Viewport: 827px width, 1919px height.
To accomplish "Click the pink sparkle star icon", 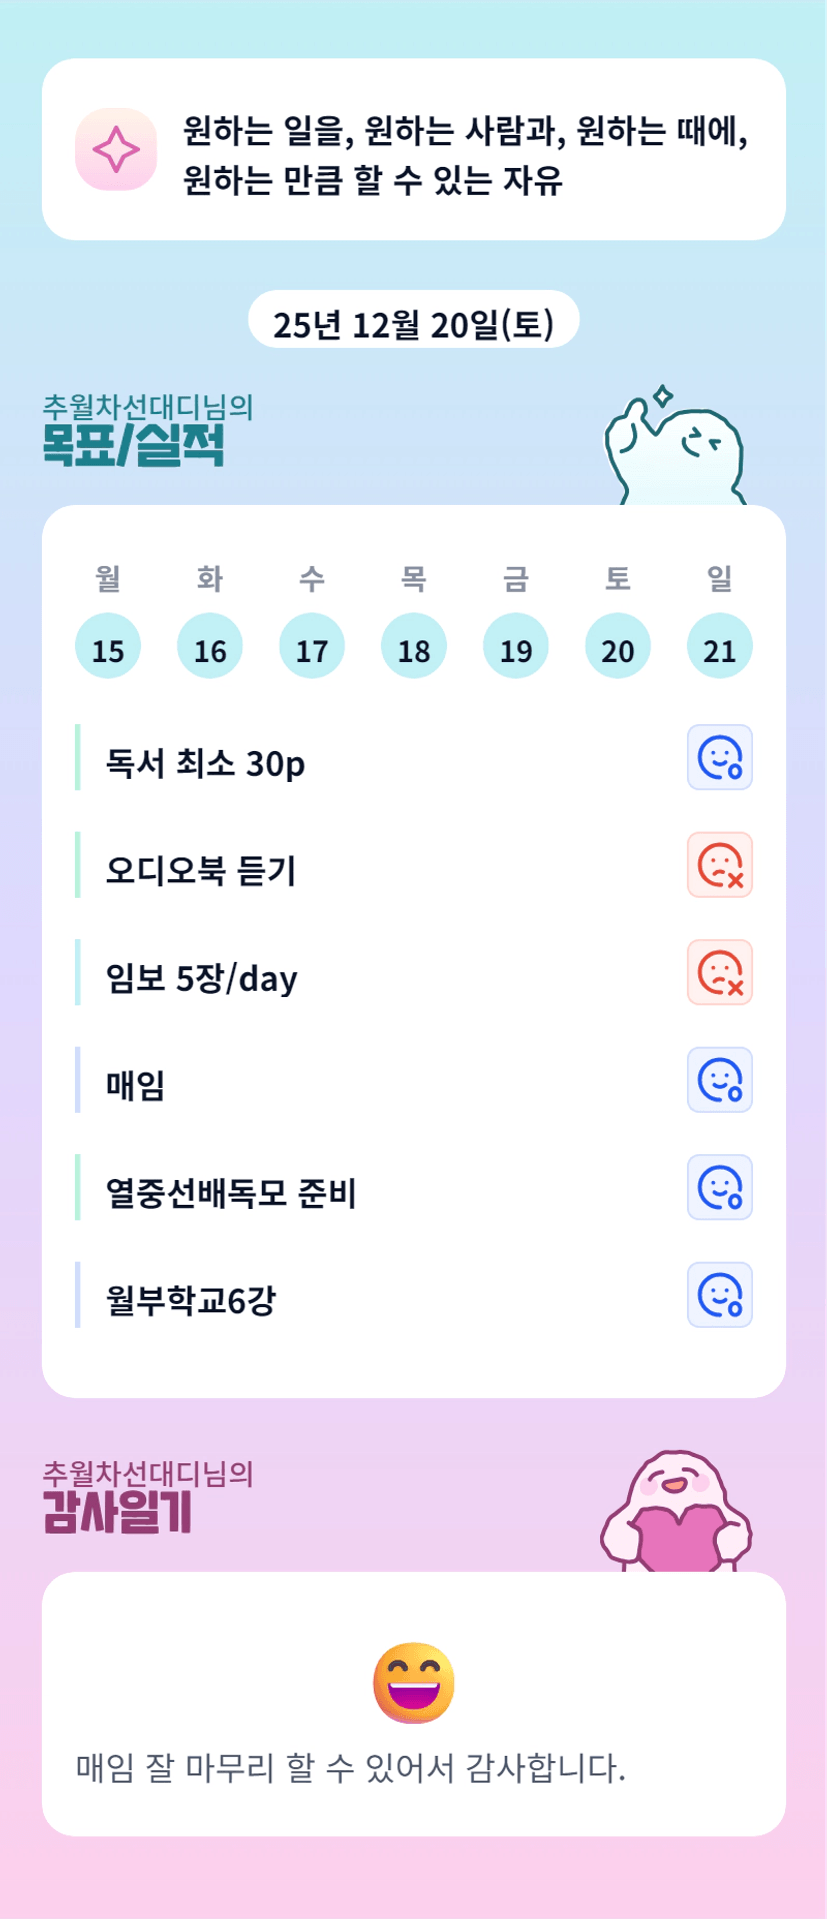I will point(116,149).
